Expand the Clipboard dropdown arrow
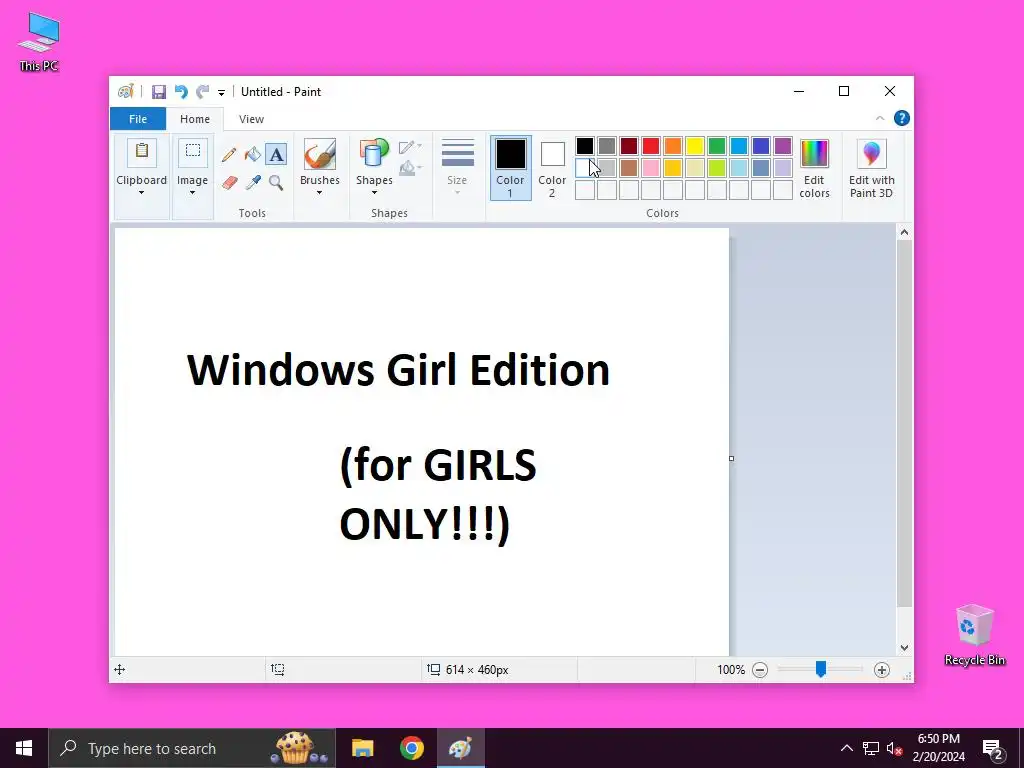Viewport: 1024px width, 768px height. pyautogui.click(x=141, y=193)
